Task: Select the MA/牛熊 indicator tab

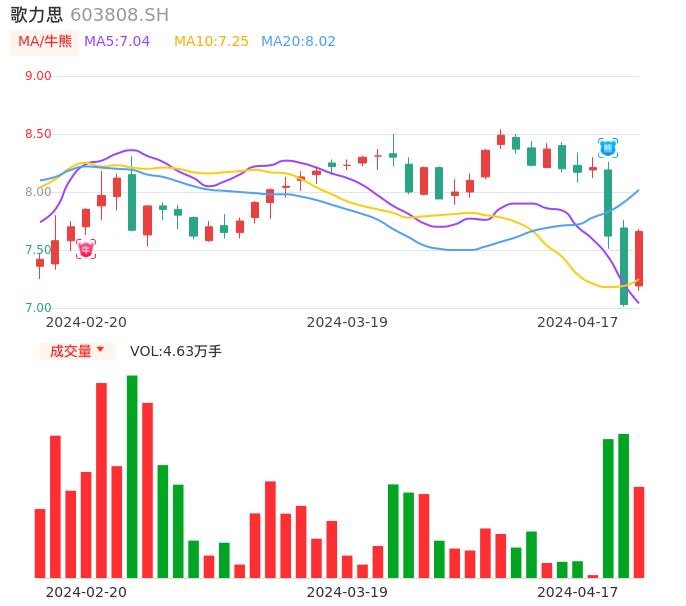Action: tap(45, 42)
